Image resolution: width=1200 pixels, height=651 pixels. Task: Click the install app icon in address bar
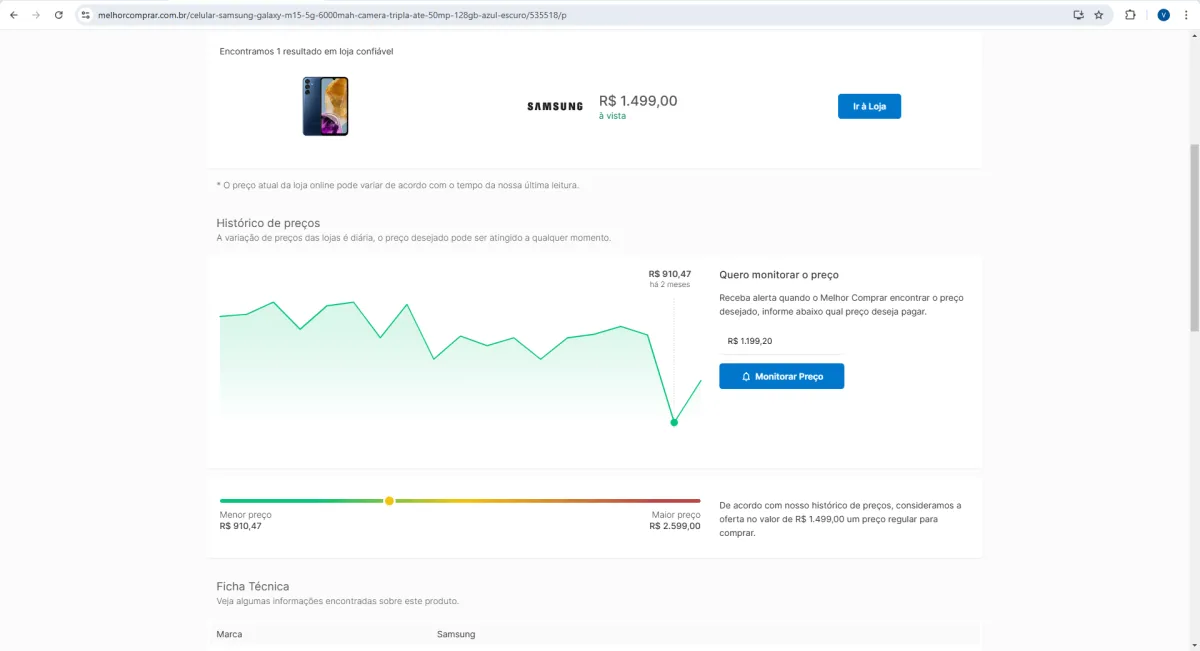pos(1078,15)
